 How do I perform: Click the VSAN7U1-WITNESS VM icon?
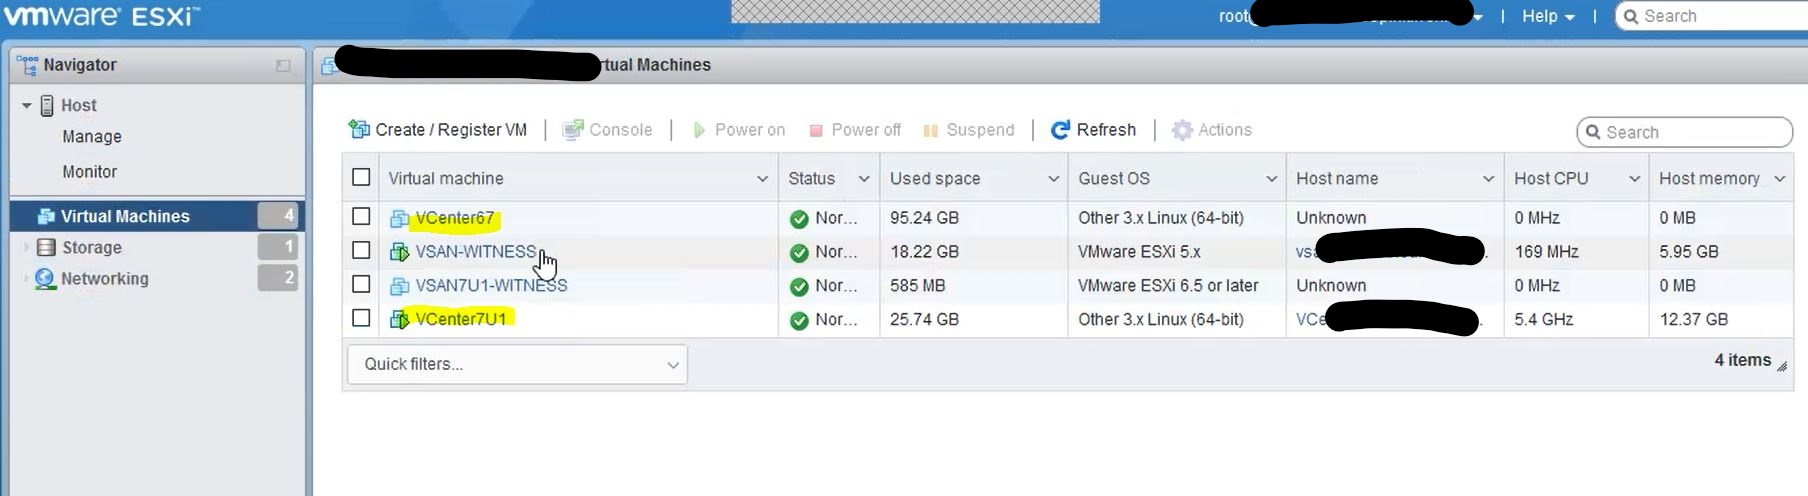(x=399, y=286)
